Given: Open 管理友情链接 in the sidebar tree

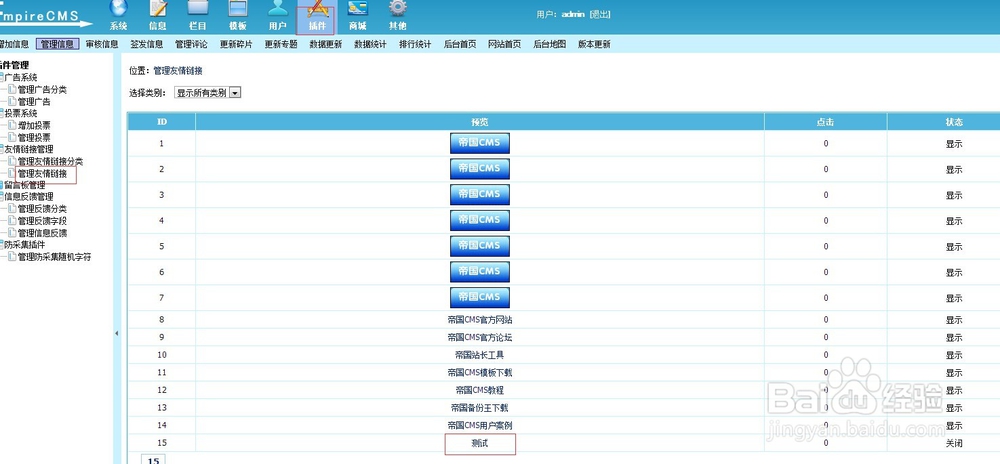Looking at the screenshot, I should (42, 173).
